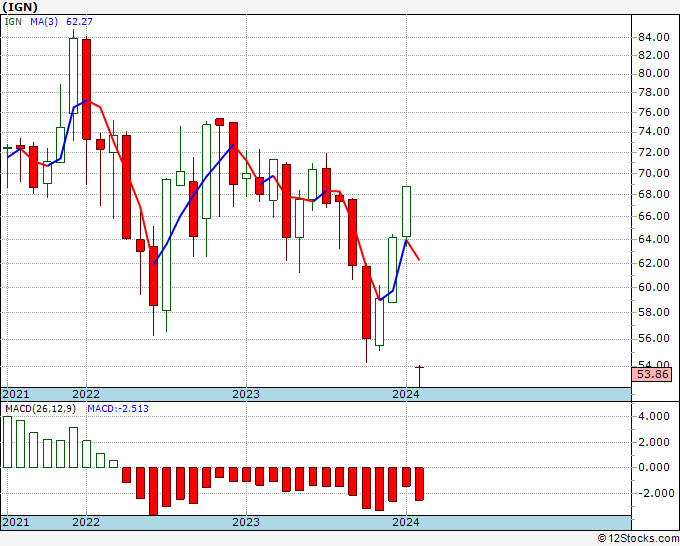Click the final red MACD bar after 2024
Image resolution: width=680 pixels, height=546 pixels.
pyautogui.click(x=419, y=484)
